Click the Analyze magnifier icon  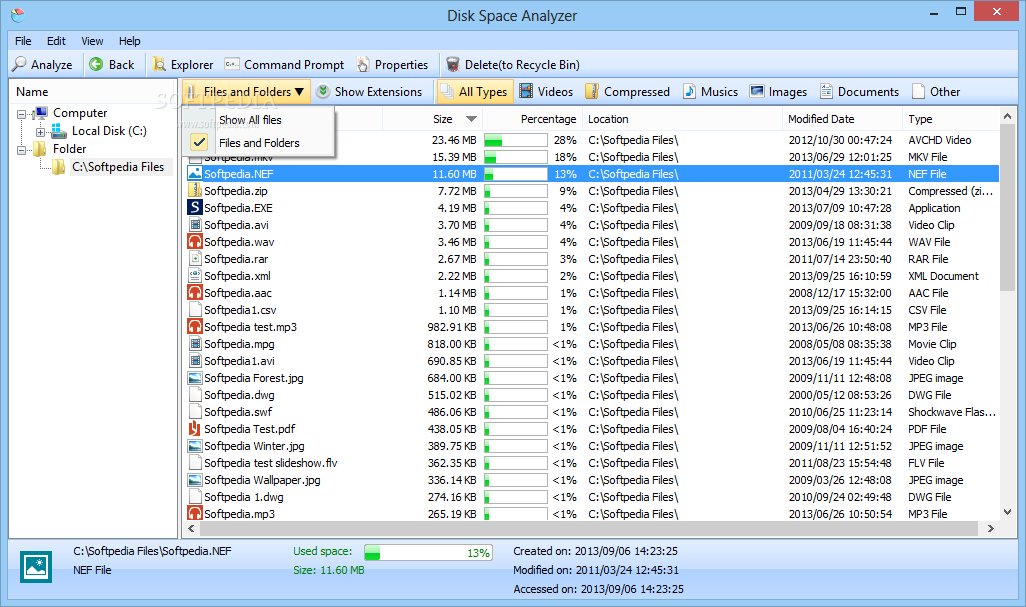(x=20, y=64)
